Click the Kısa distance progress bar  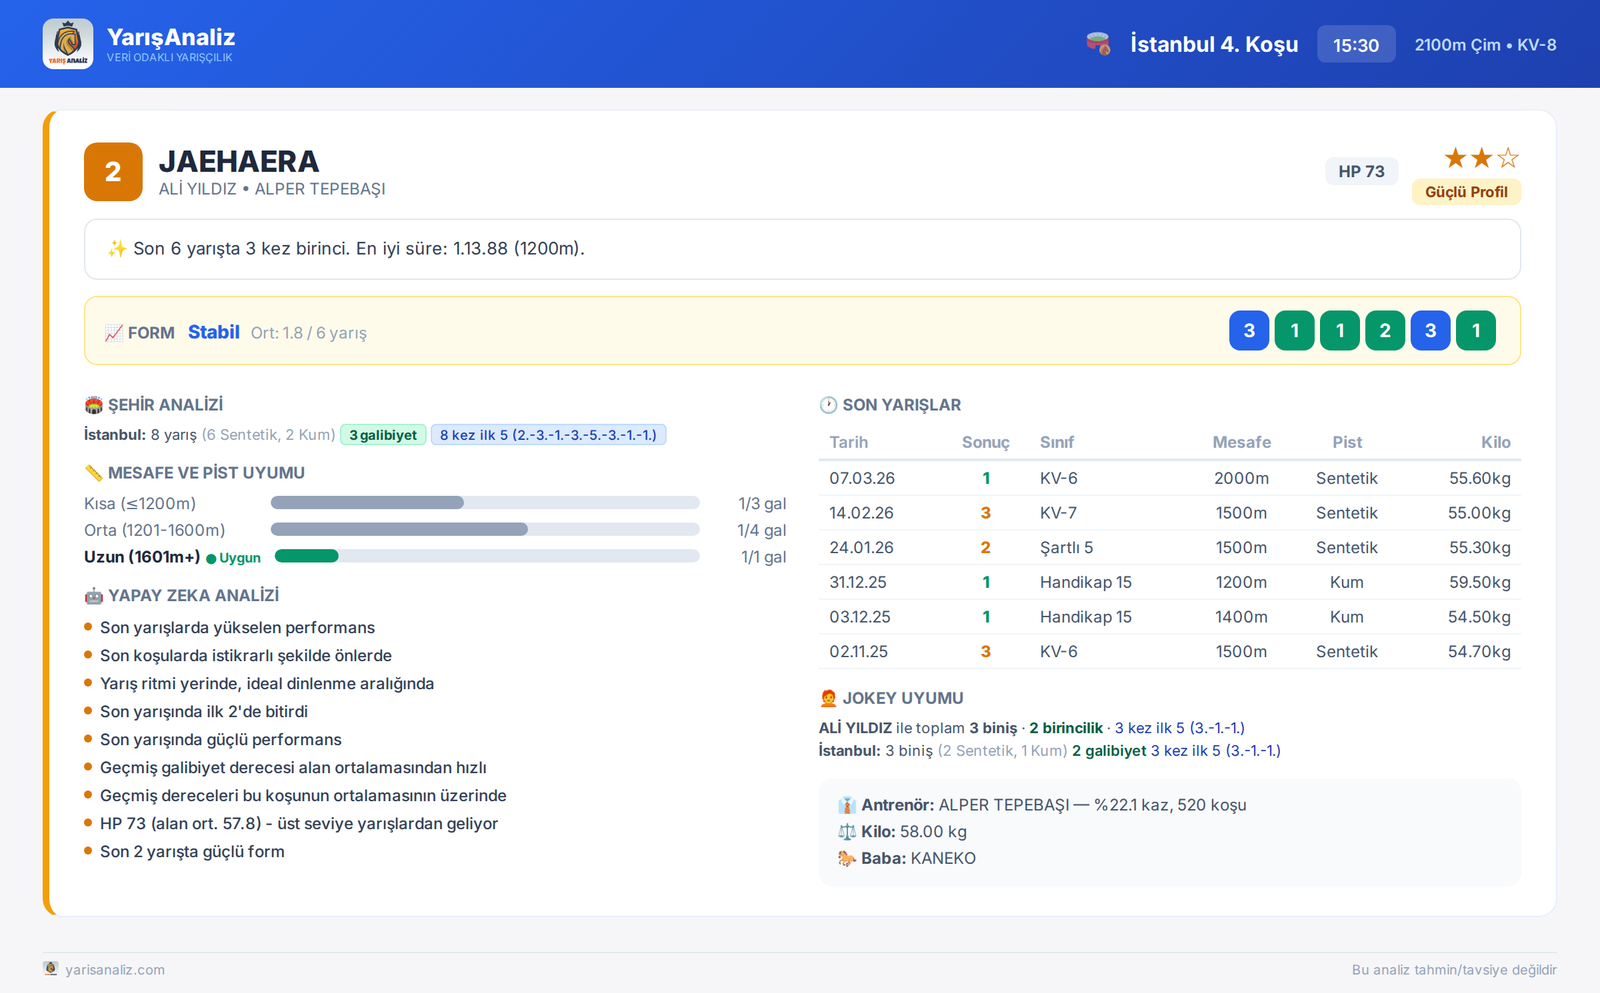pos(485,503)
